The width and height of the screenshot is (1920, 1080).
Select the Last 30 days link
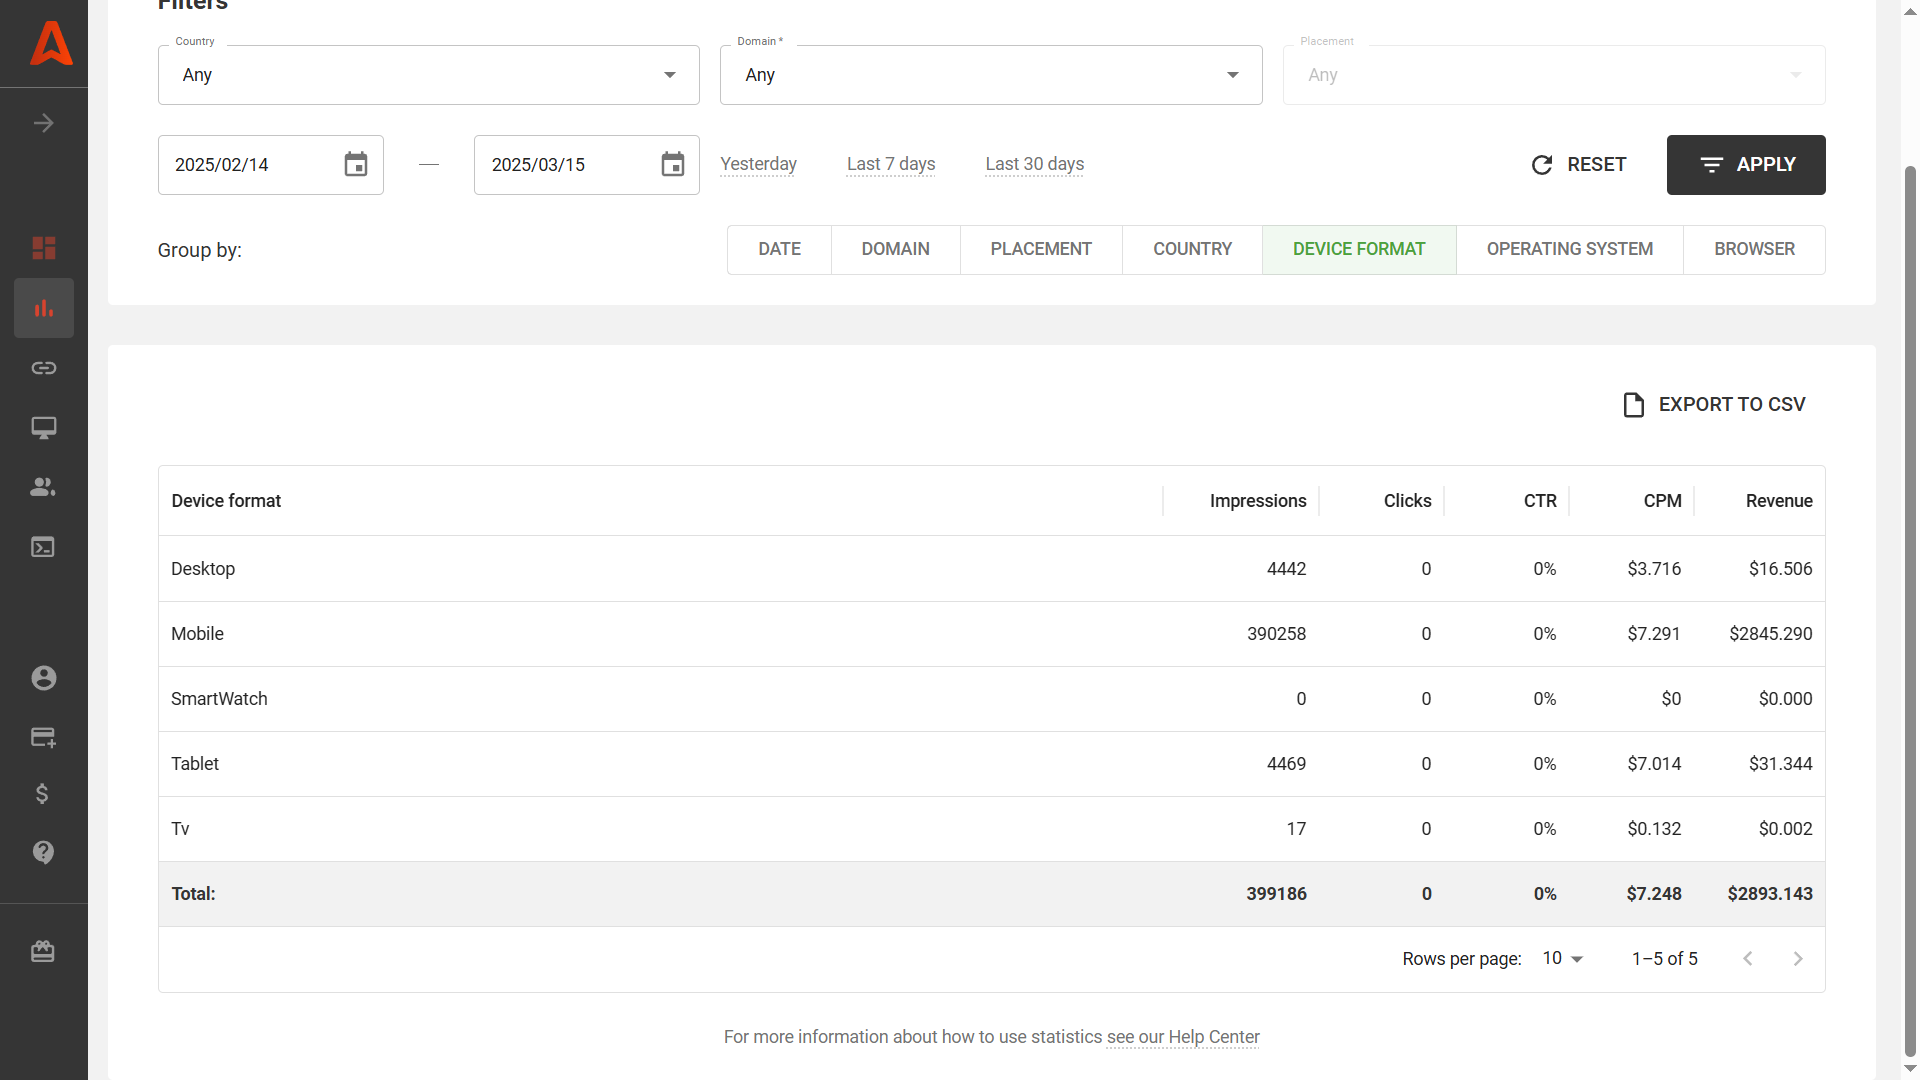pos(1034,164)
